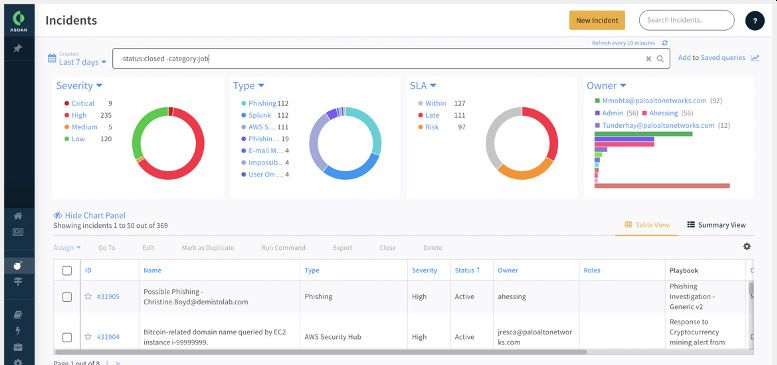
Task: Click the Roles column header
Action: point(592,270)
